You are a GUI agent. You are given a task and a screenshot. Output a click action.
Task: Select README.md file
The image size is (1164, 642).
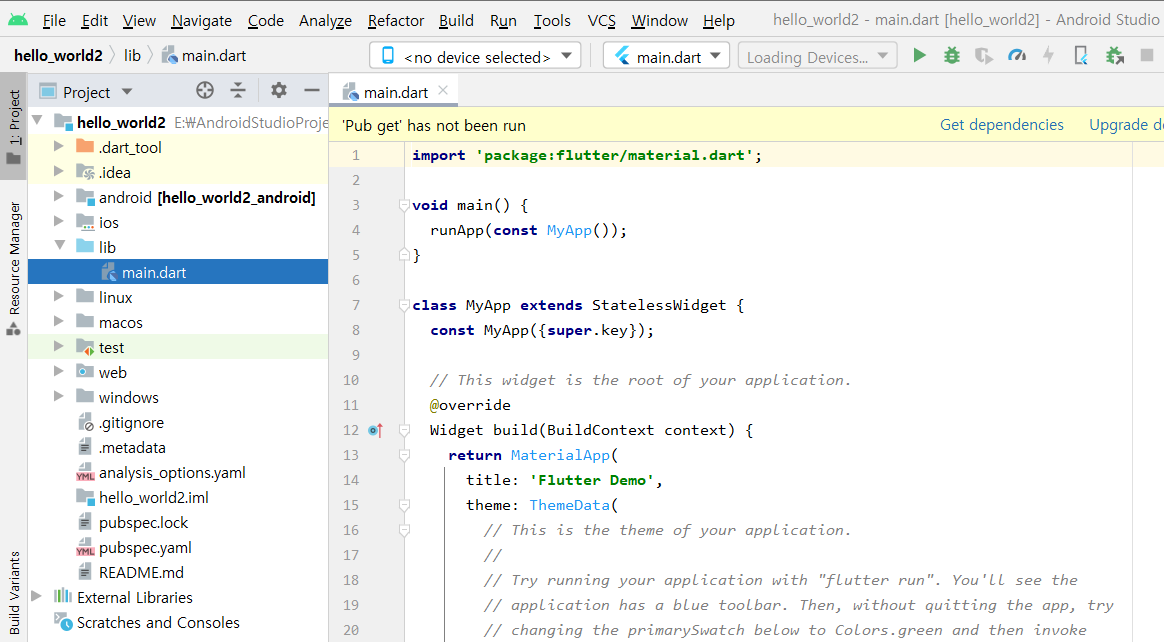click(141, 573)
